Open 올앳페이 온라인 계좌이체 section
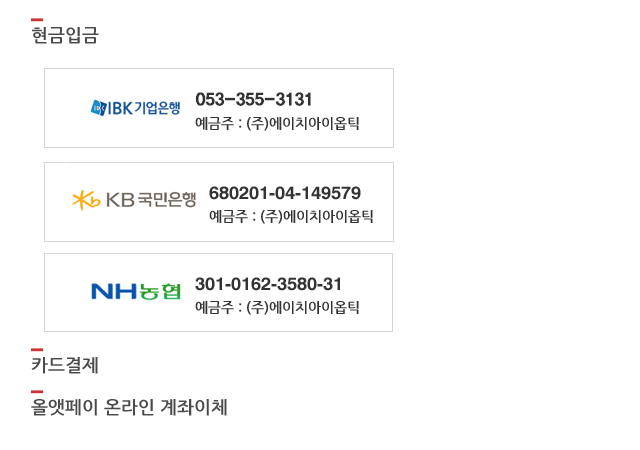The image size is (640, 450). pyautogui.click(x=129, y=407)
